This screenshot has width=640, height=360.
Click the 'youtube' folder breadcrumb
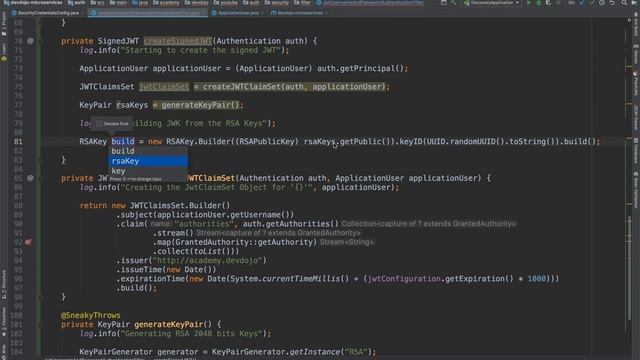[226, 3]
